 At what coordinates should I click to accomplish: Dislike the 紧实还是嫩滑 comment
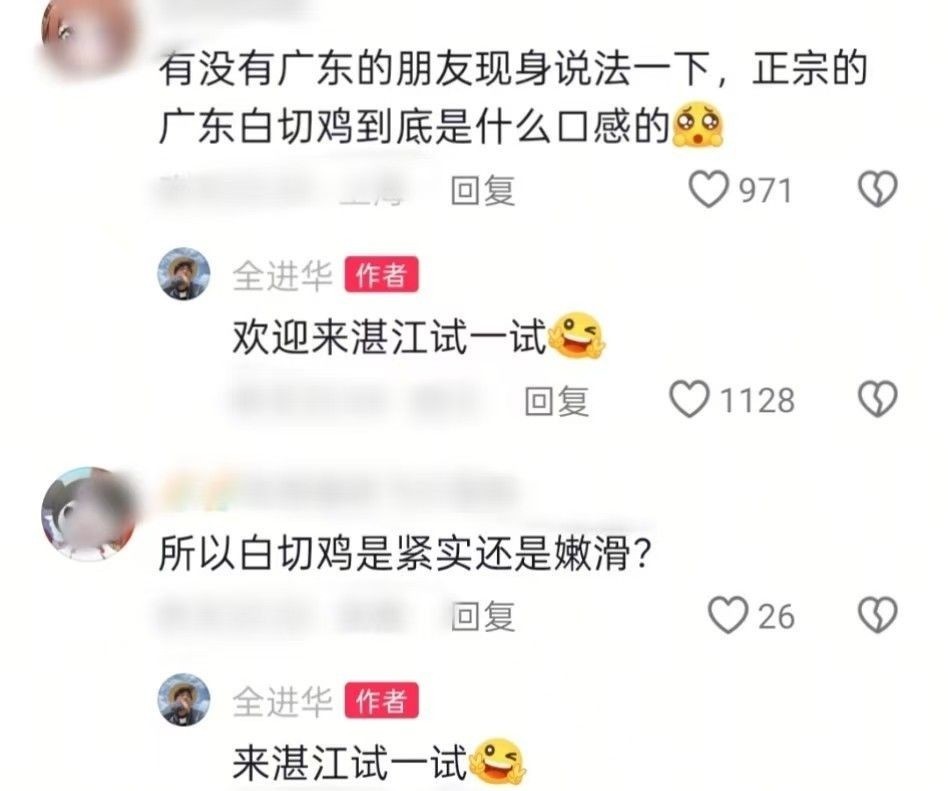tap(877, 615)
